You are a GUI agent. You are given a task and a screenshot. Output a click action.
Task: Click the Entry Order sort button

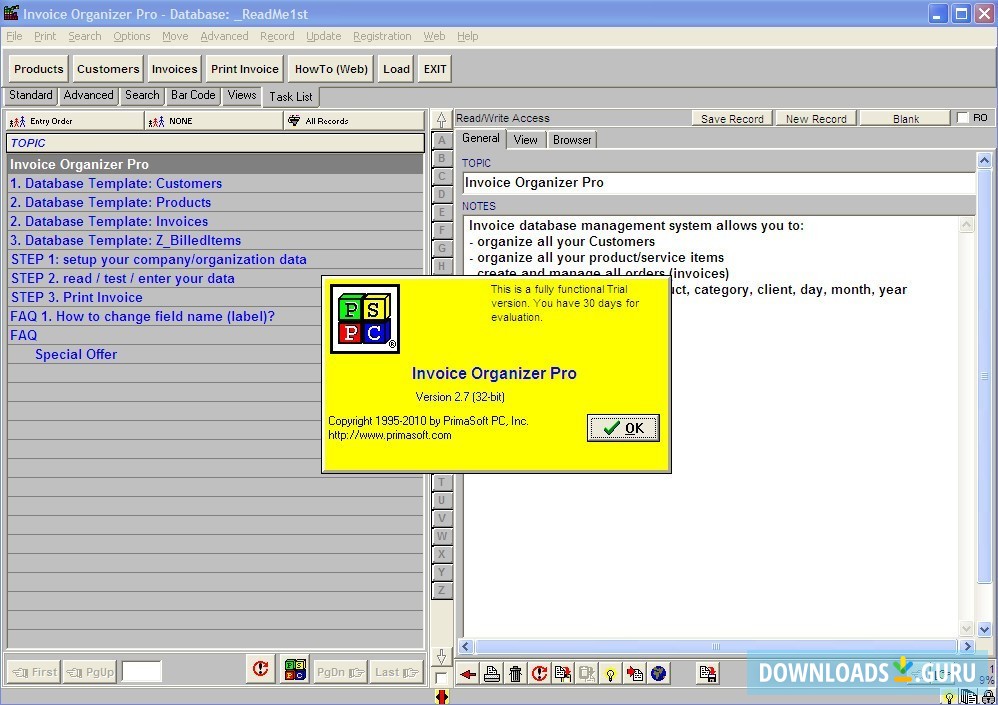pyautogui.click(x=75, y=121)
